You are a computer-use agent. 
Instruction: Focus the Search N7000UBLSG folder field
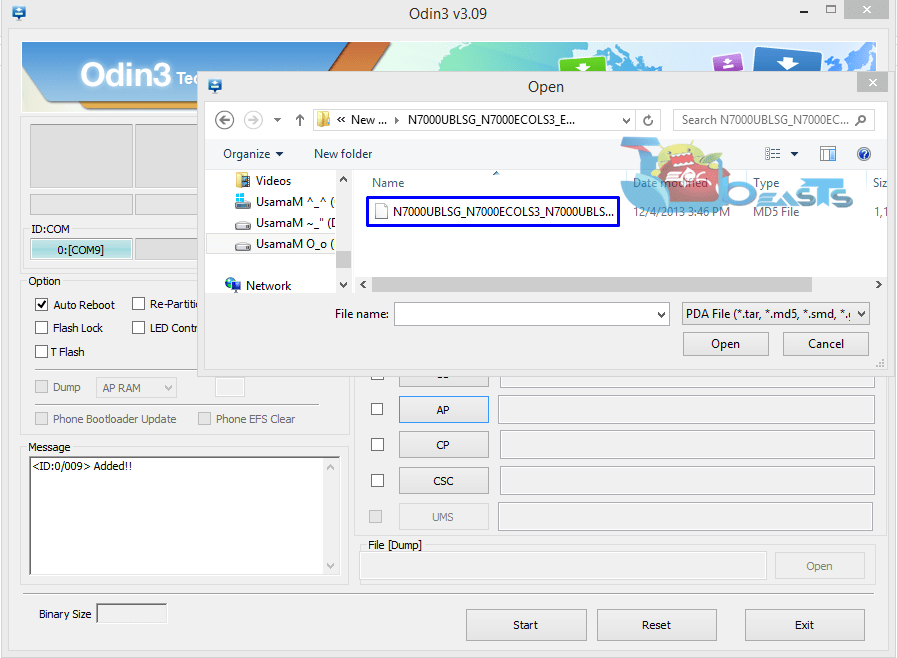773,120
